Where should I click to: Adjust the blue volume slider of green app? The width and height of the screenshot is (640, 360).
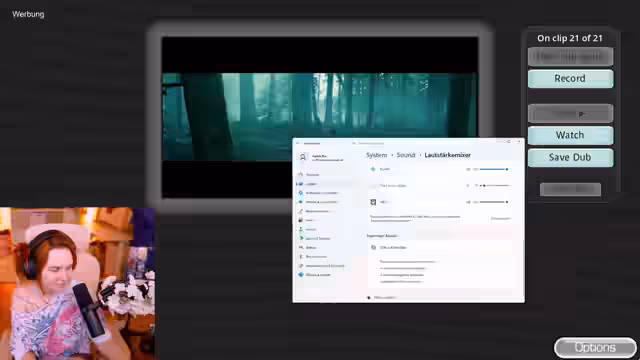click(x=494, y=169)
